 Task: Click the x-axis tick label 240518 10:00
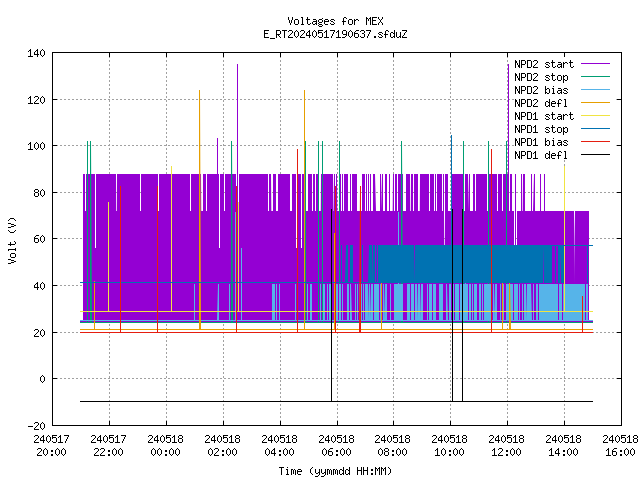(449, 446)
